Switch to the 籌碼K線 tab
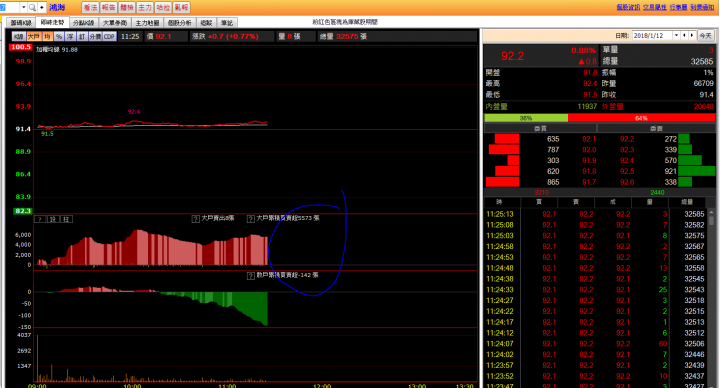 [21, 22]
